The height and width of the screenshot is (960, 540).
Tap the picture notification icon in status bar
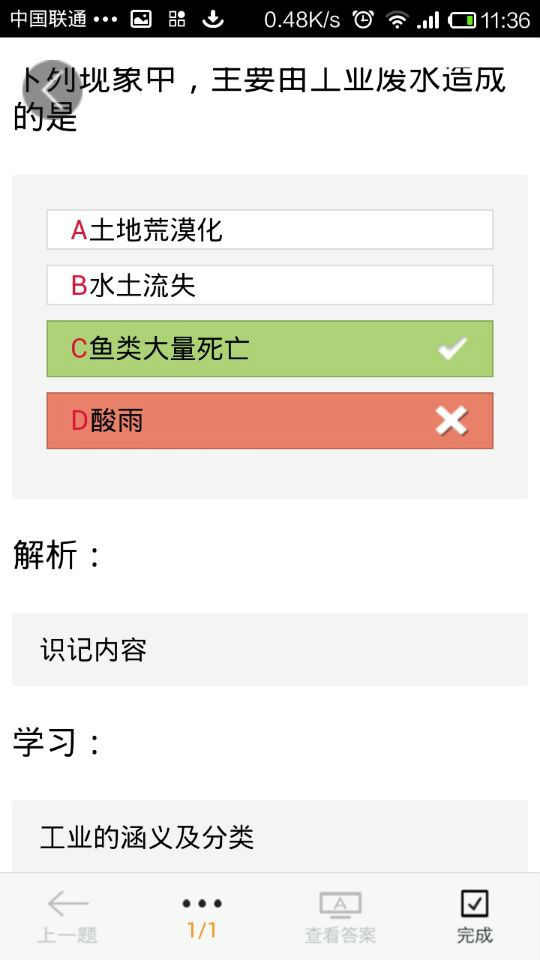tap(141, 20)
